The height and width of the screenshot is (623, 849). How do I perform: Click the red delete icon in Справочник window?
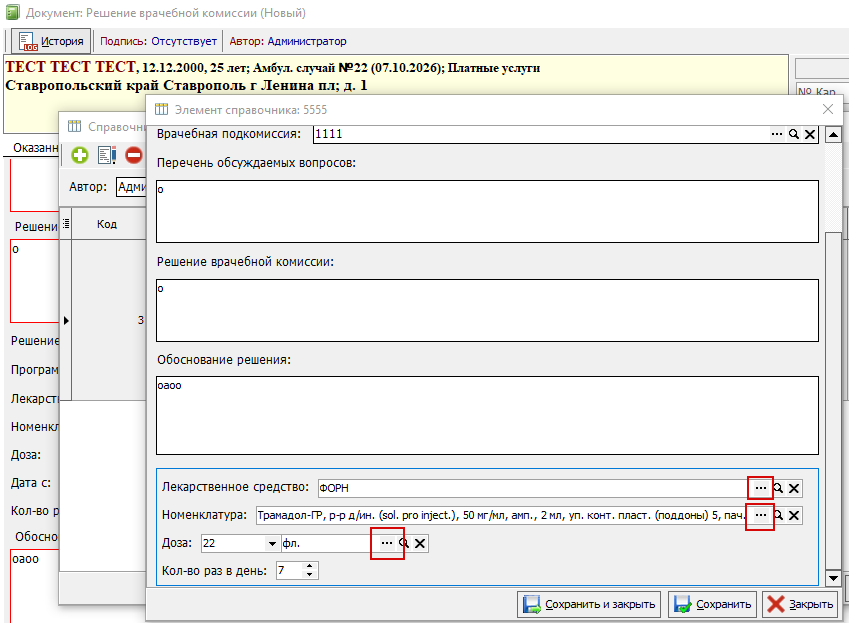[x=134, y=155]
